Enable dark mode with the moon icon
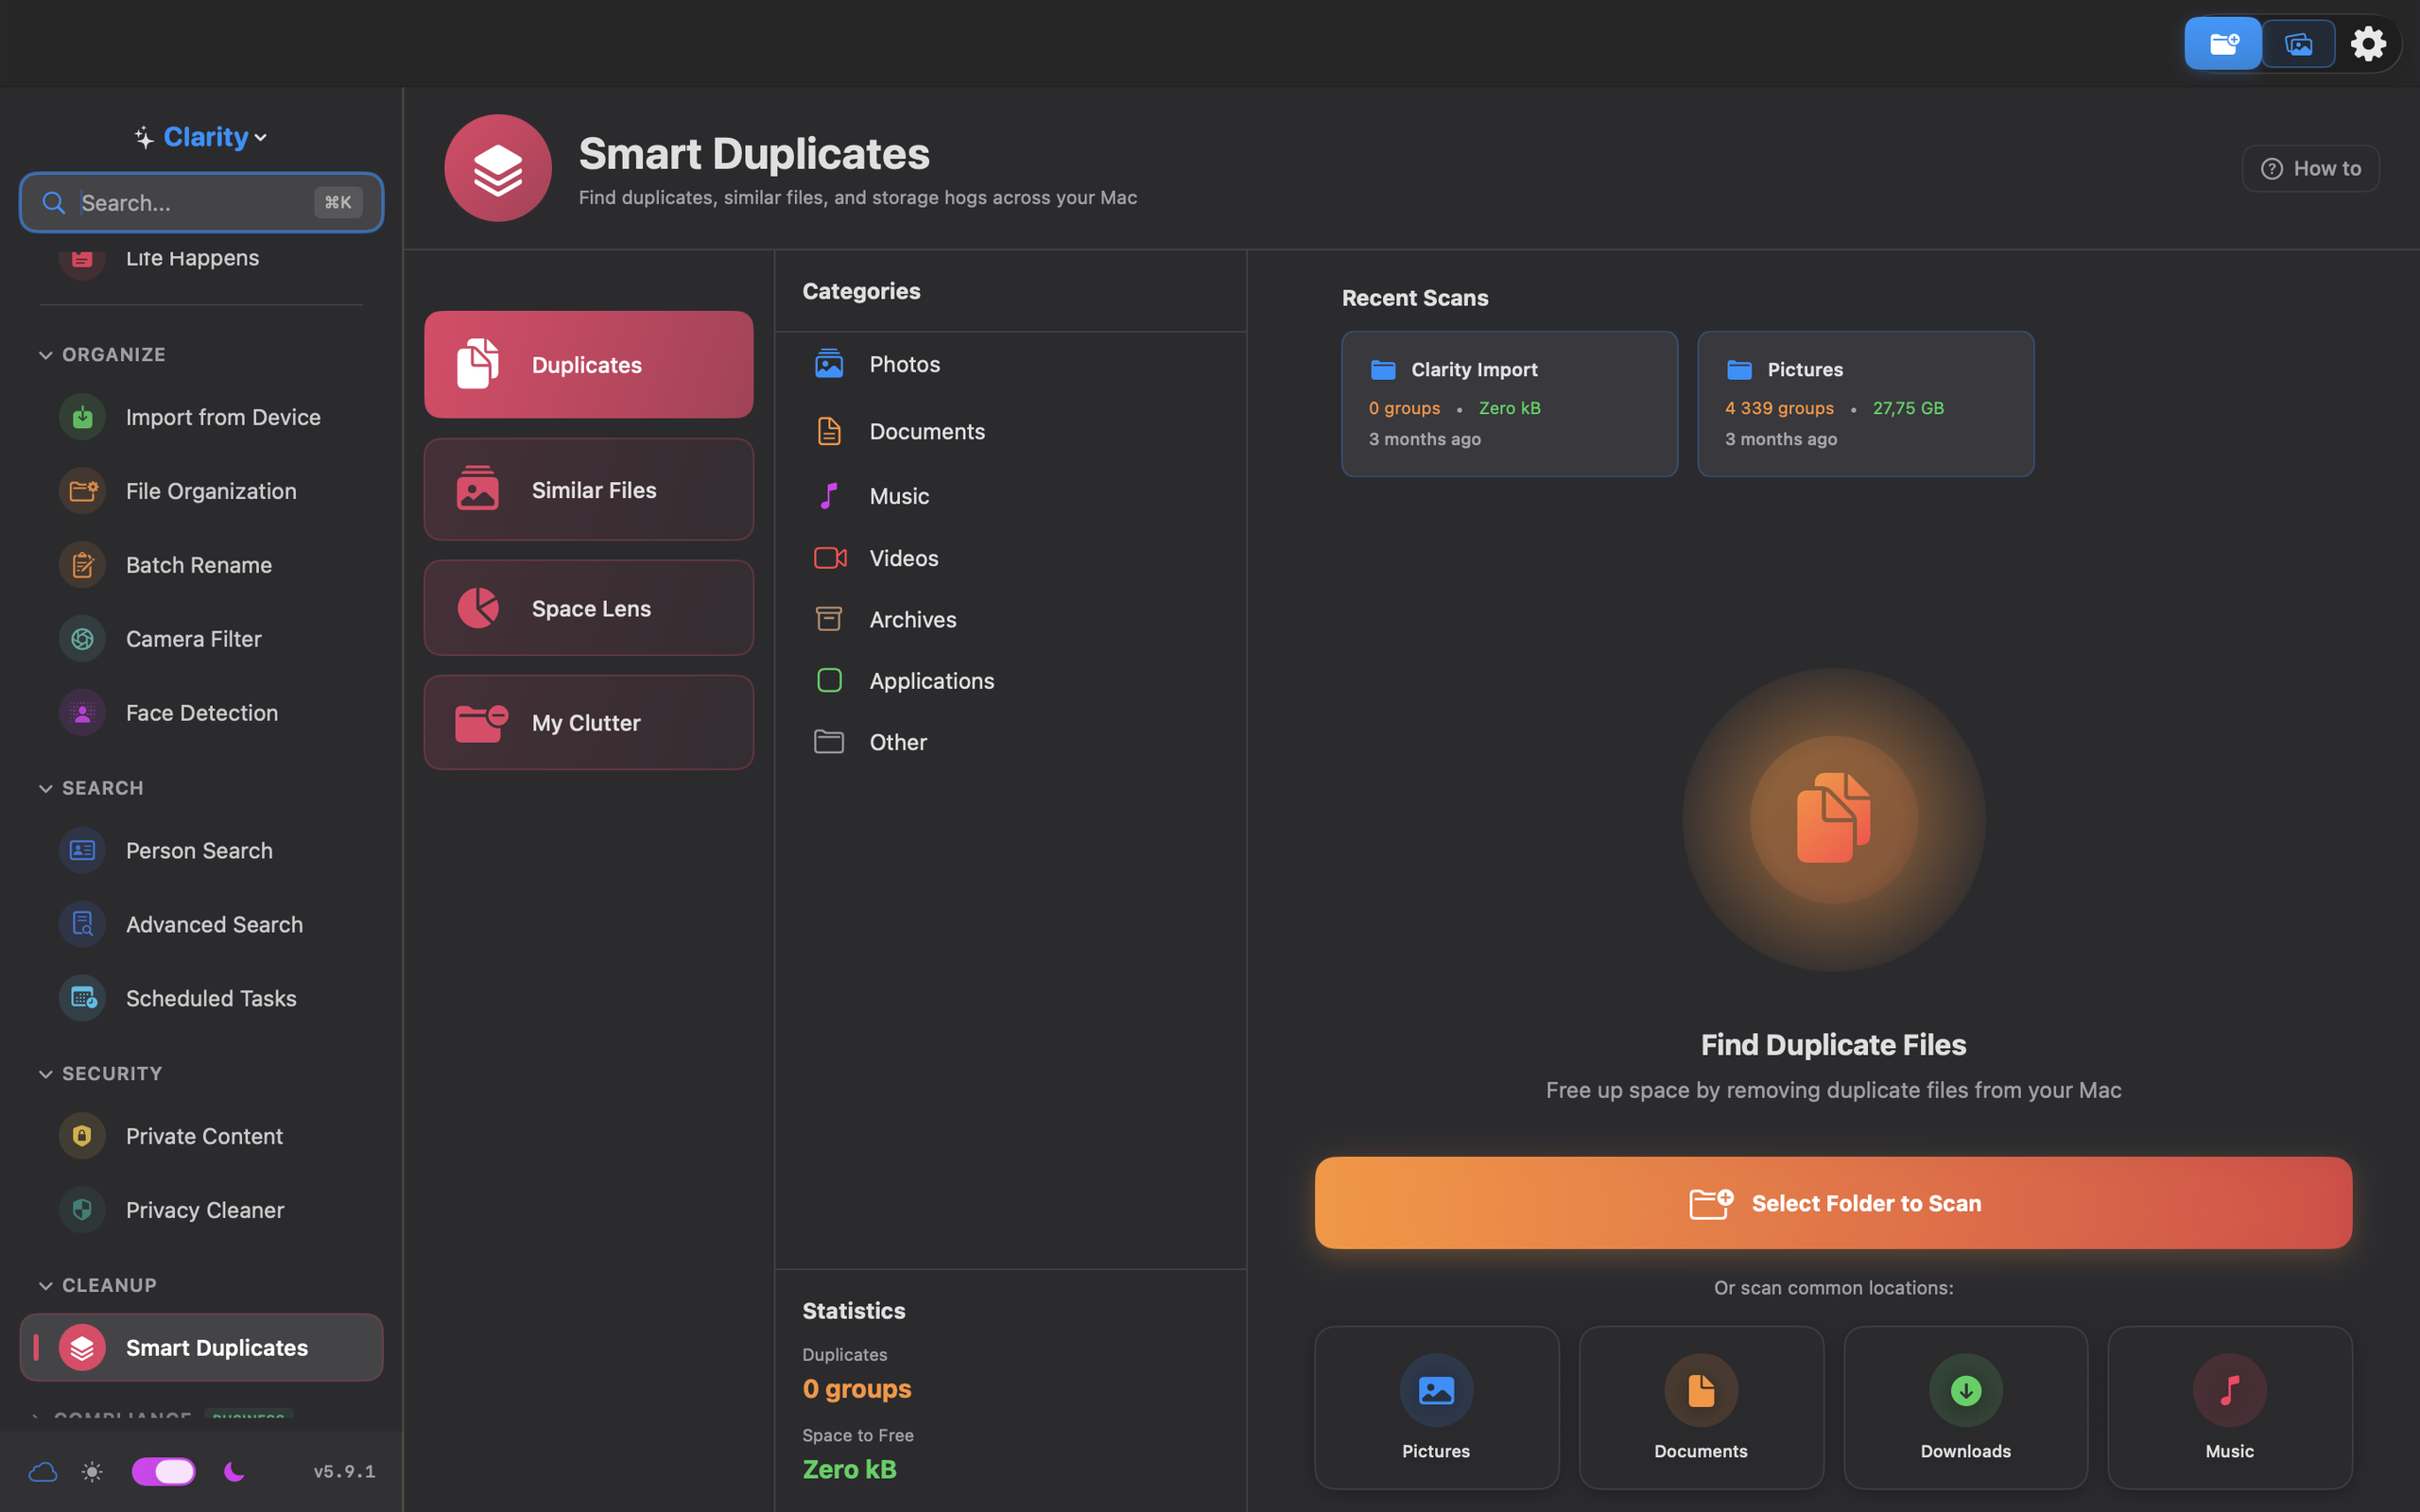2420x1512 pixels. click(x=234, y=1471)
